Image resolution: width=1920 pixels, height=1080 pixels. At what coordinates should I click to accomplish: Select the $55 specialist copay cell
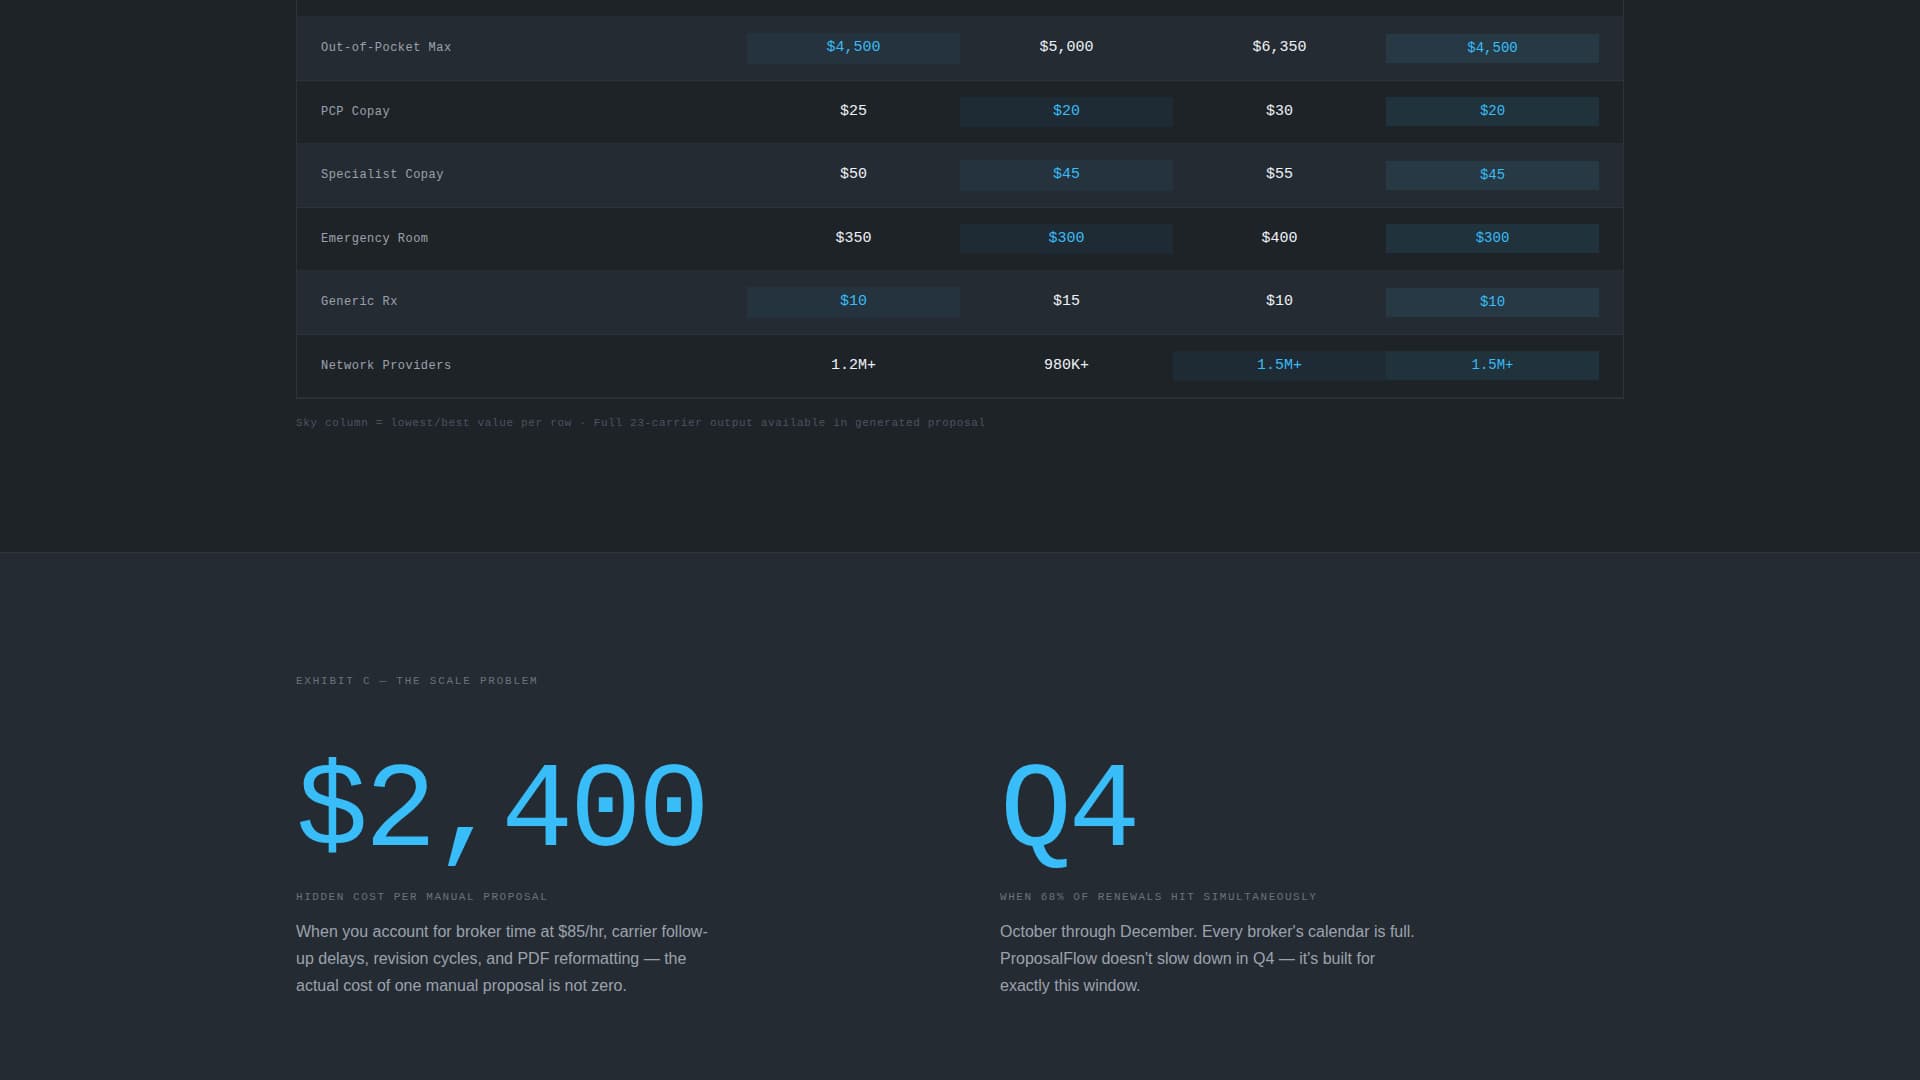[x=1279, y=174]
